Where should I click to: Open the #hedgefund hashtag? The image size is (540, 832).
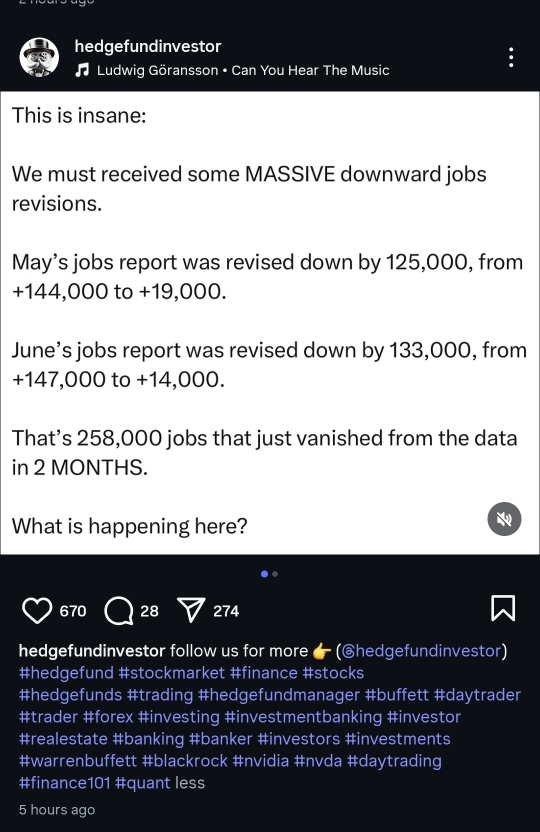(x=66, y=673)
